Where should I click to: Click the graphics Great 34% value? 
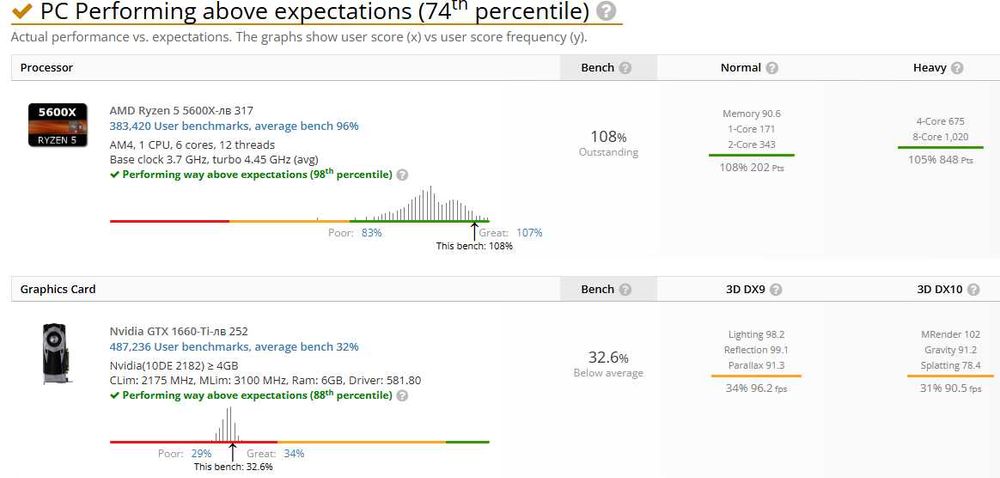(x=293, y=454)
